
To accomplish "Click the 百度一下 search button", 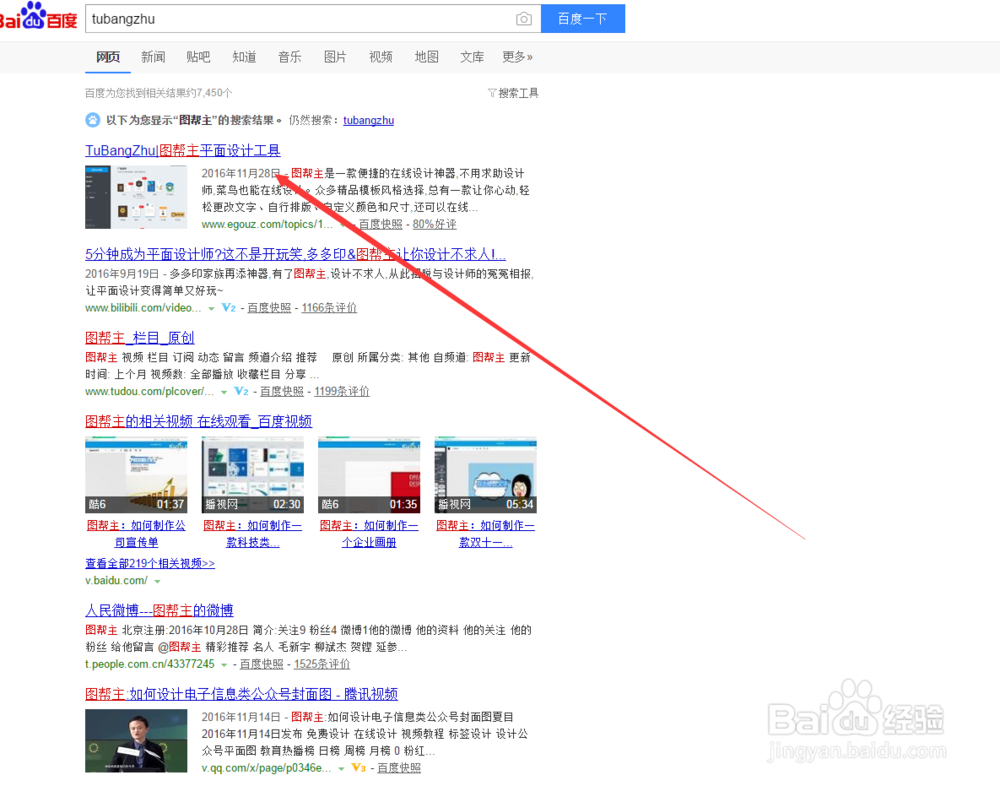I will click(582, 19).
